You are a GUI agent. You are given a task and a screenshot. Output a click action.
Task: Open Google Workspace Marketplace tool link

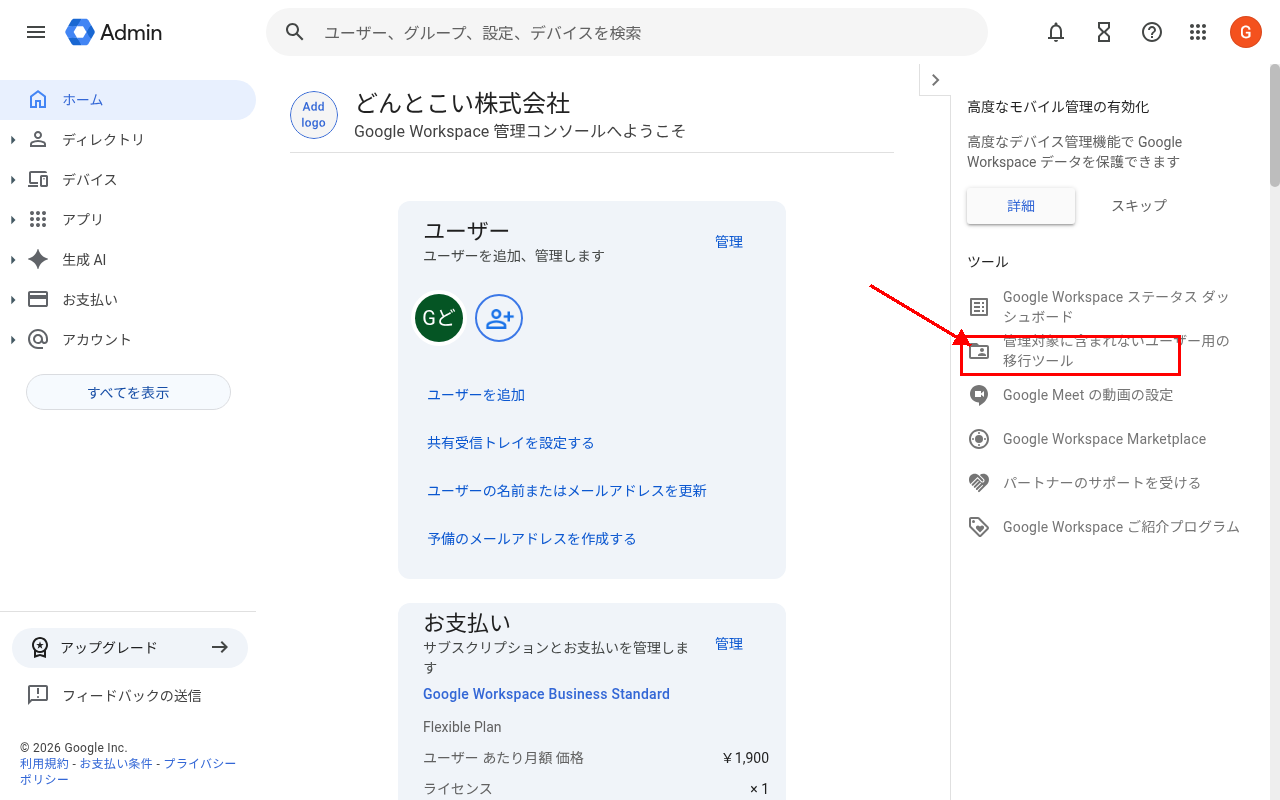[x=1104, y=439]
